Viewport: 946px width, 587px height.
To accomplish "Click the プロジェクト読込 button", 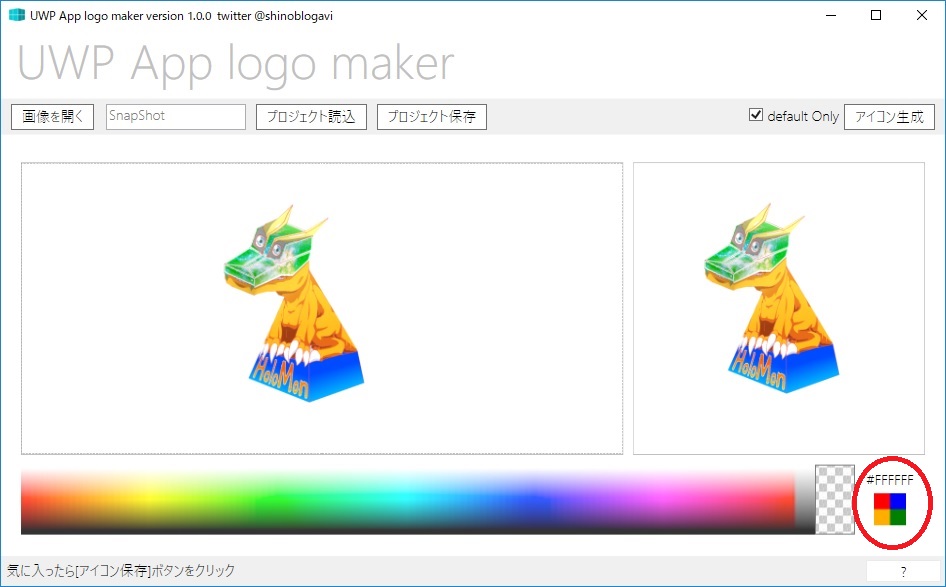I will point(311,116).
